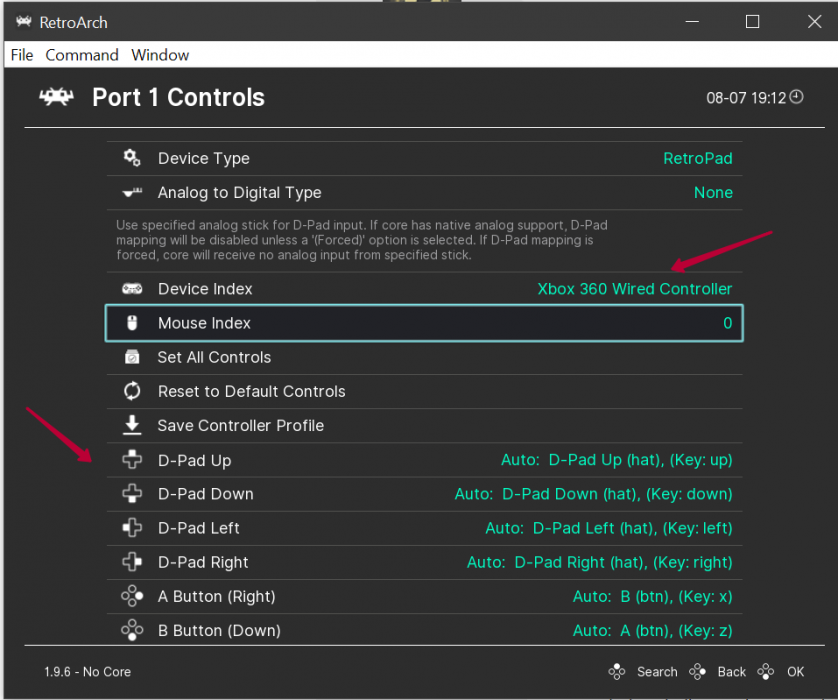Click the Analog to Digital Type icon
Viewport: 838px width, 700px height.
click(x=132, y=192)
